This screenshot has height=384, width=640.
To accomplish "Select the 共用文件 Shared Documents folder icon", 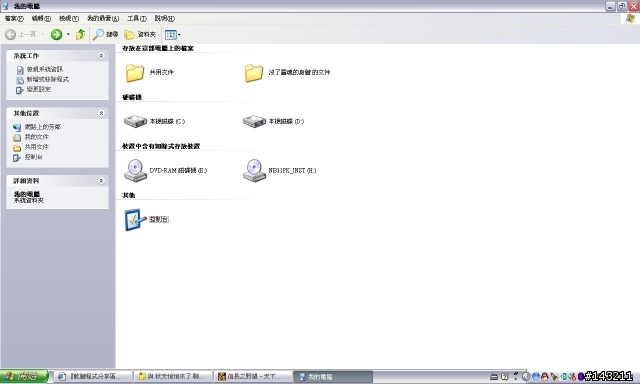I will pos(135,73).
